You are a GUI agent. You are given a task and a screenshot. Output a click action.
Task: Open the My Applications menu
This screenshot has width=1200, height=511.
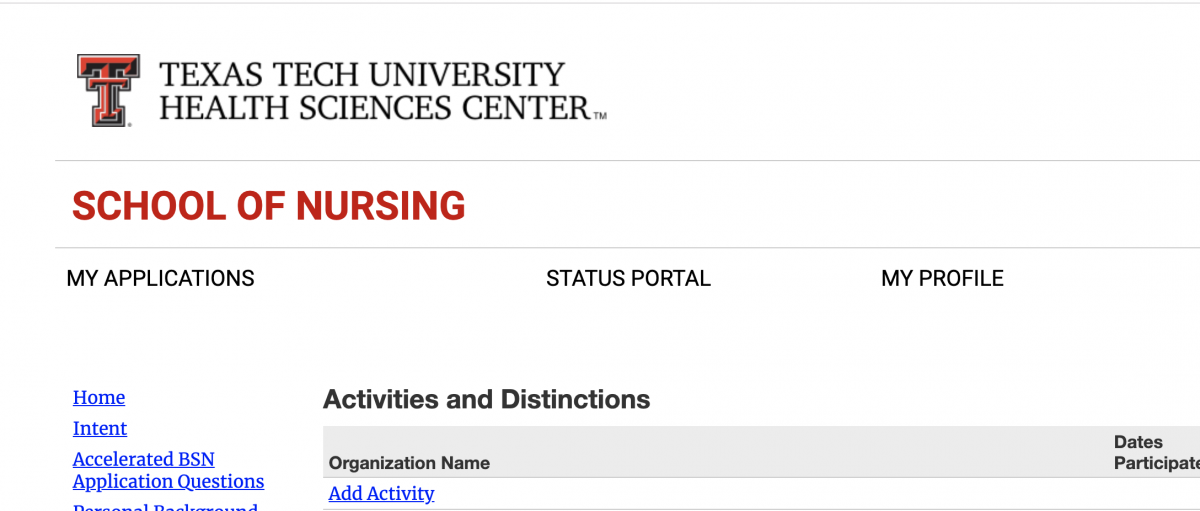[x=160, y=279]
